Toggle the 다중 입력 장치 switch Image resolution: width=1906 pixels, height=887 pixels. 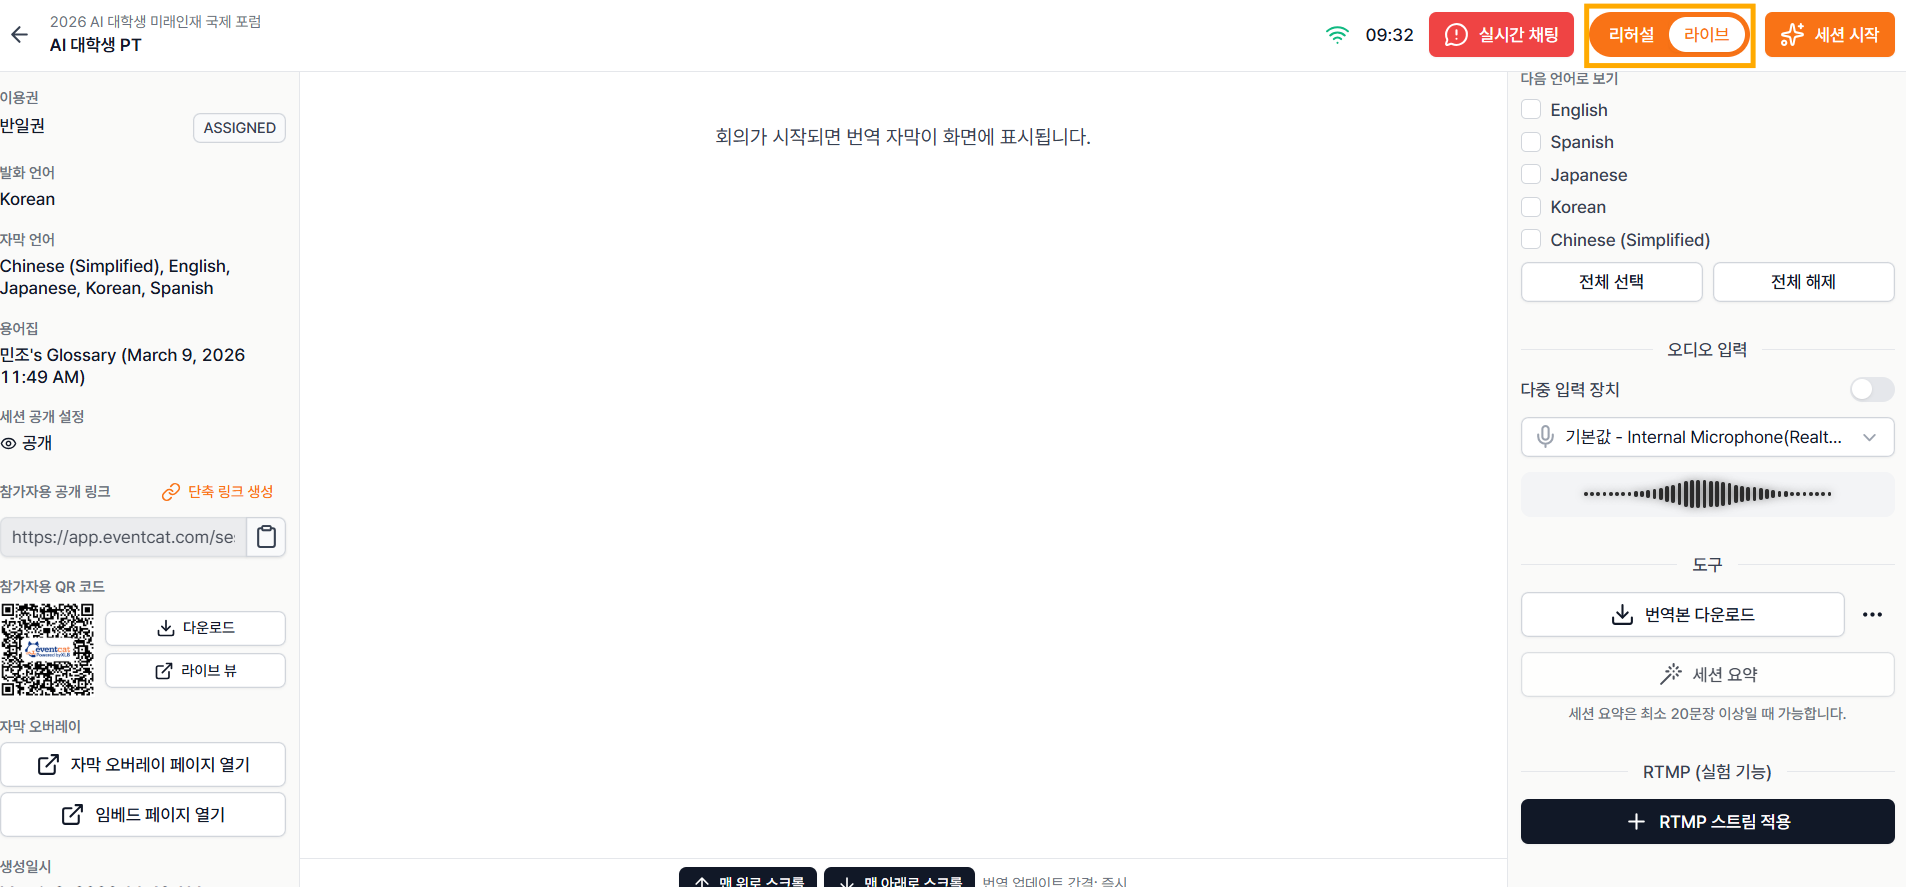(1871, 389)
